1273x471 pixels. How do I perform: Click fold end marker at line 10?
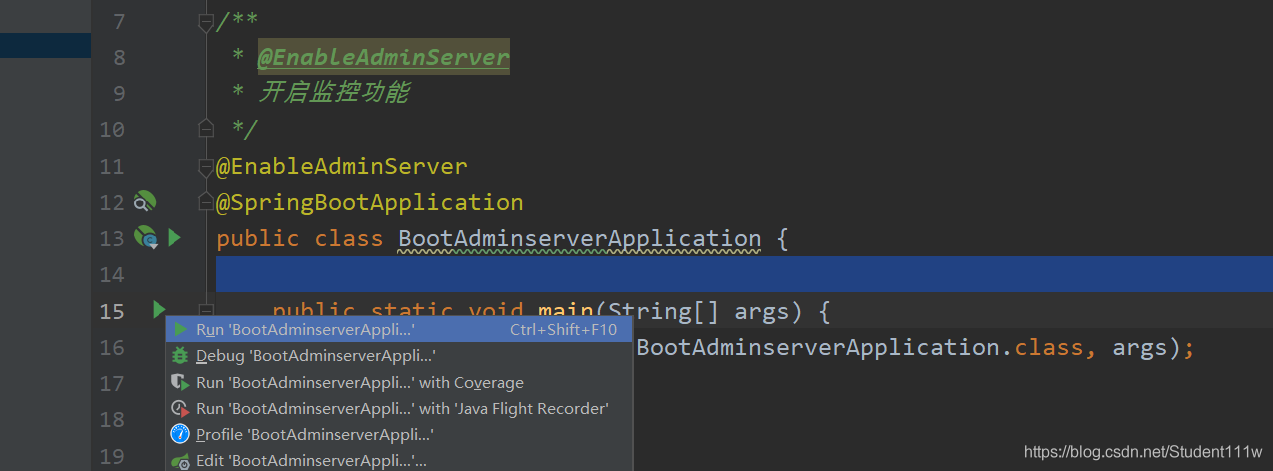tap(206, 129)
